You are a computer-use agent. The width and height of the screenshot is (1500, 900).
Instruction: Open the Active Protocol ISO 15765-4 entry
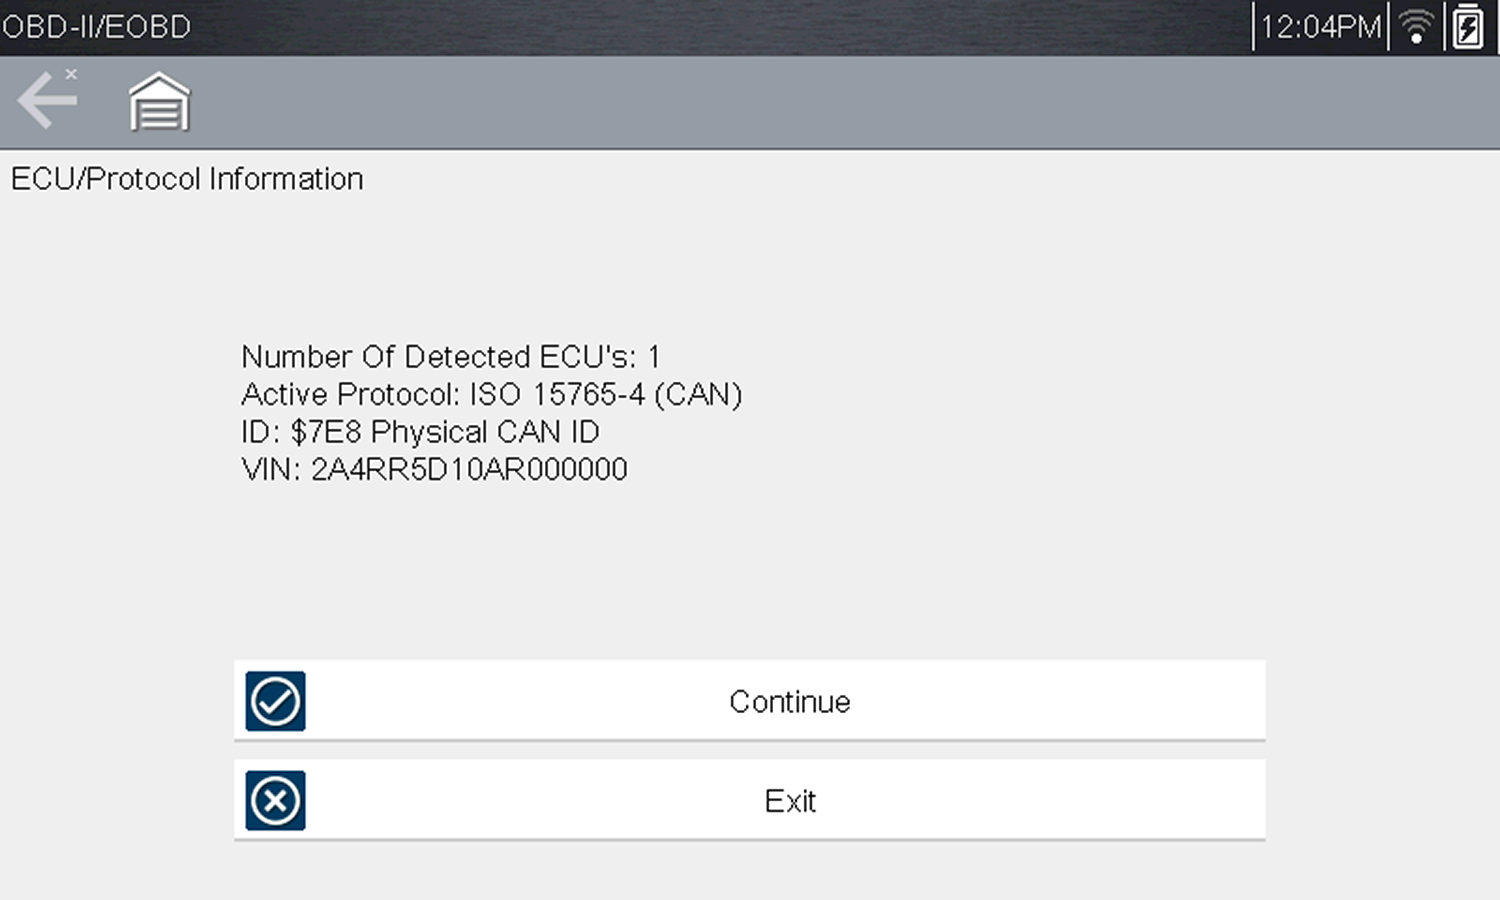pos(491,394)
